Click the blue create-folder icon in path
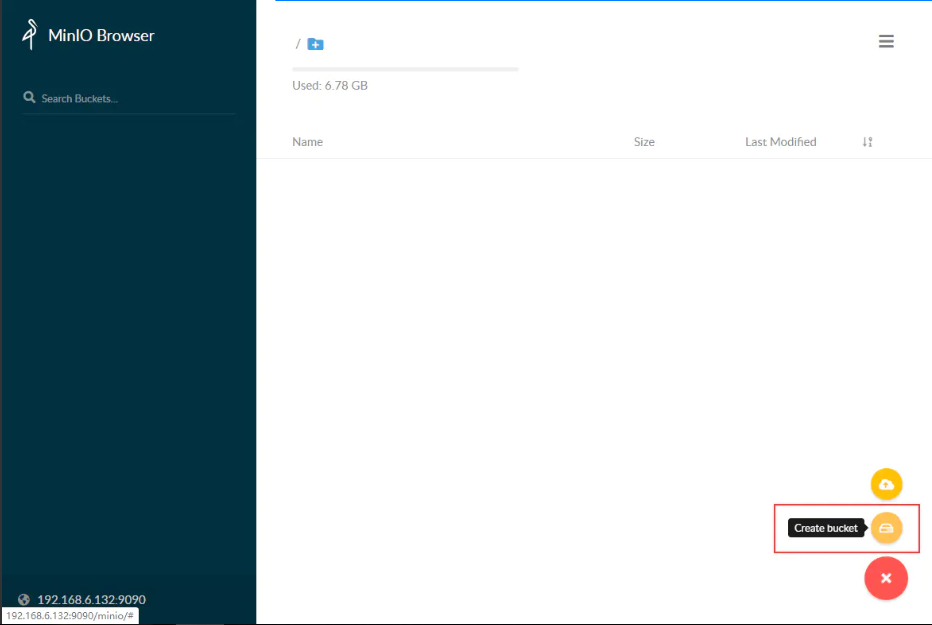The width and height of the screenshot is (932, 625). [315, 44]
